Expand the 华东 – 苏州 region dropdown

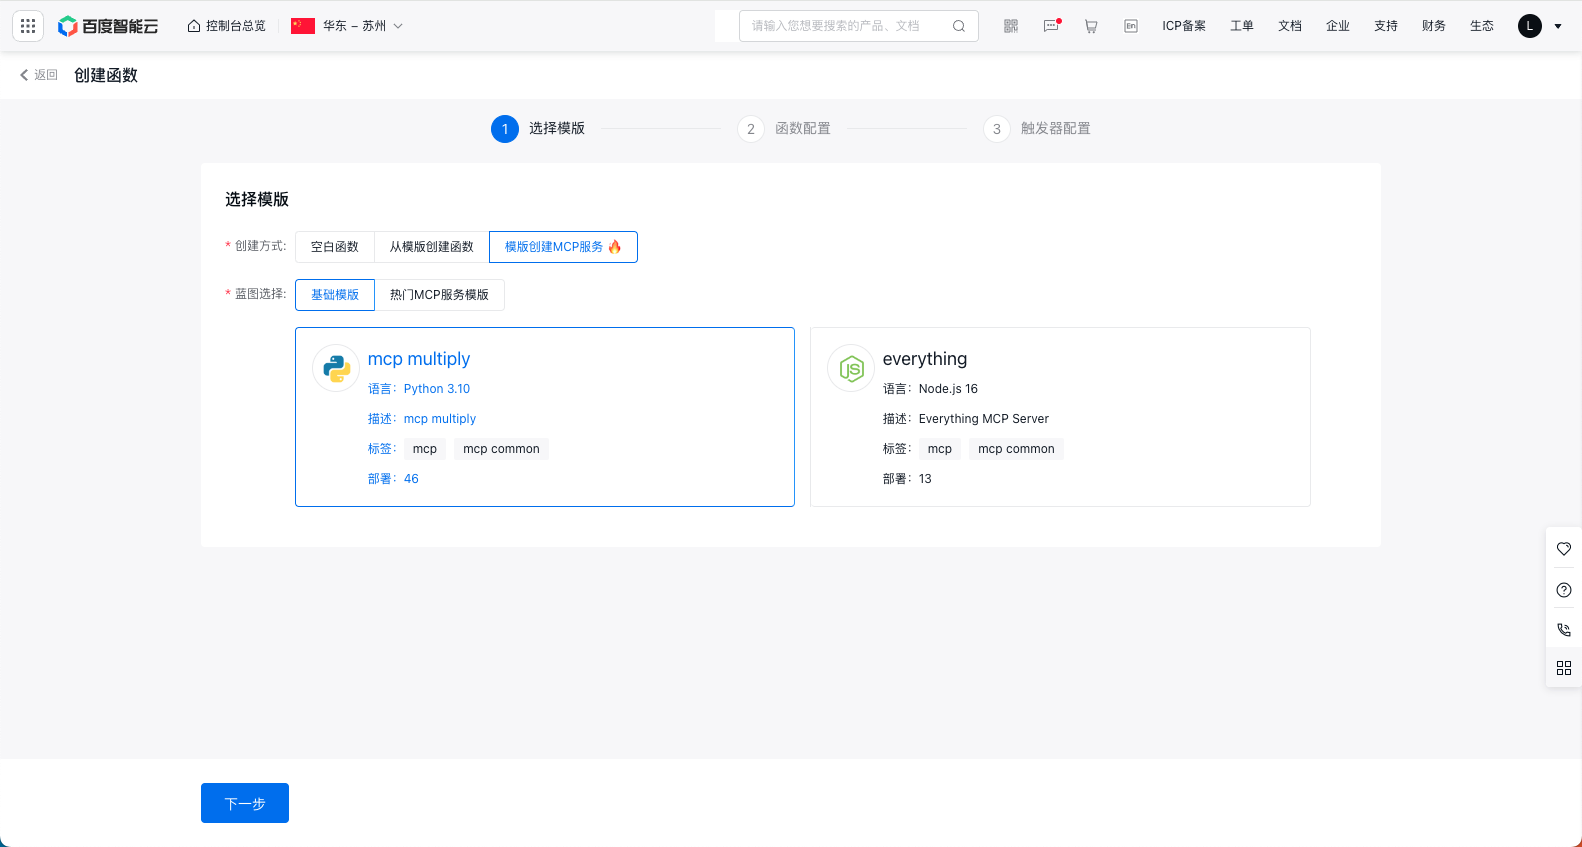(347, 26)
